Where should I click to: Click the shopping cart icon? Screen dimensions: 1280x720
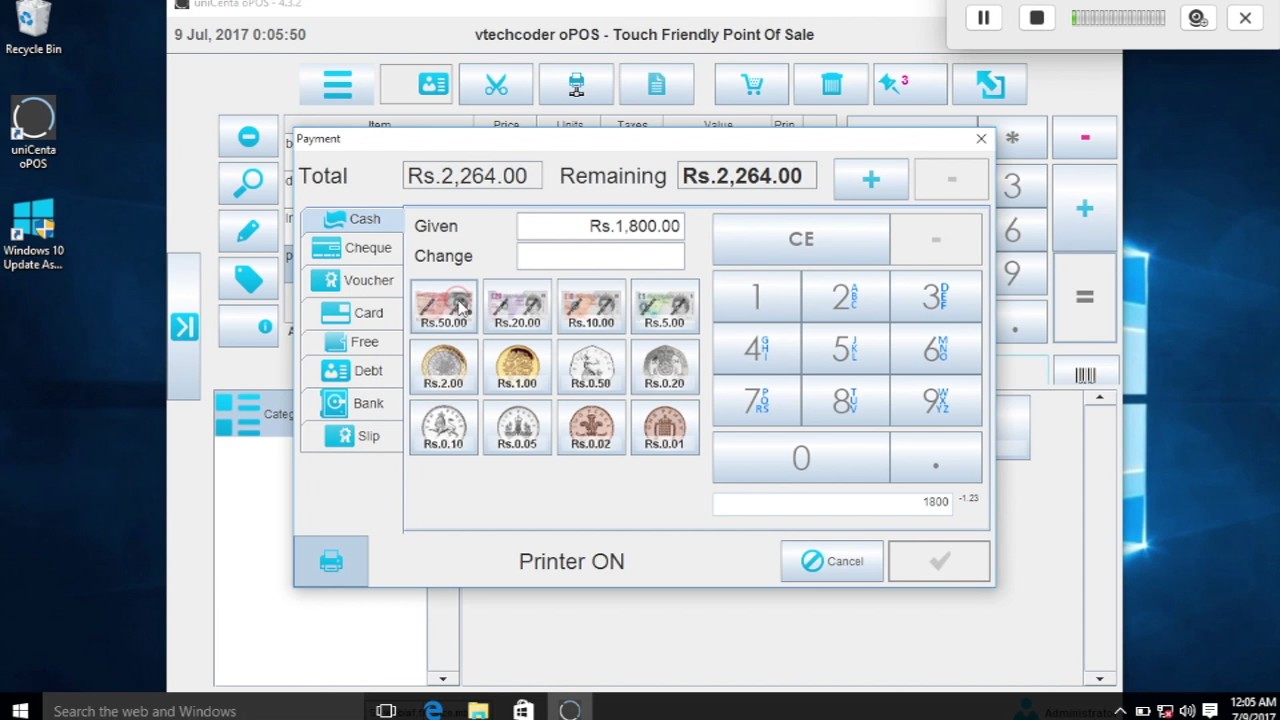(x=751, y=85)
